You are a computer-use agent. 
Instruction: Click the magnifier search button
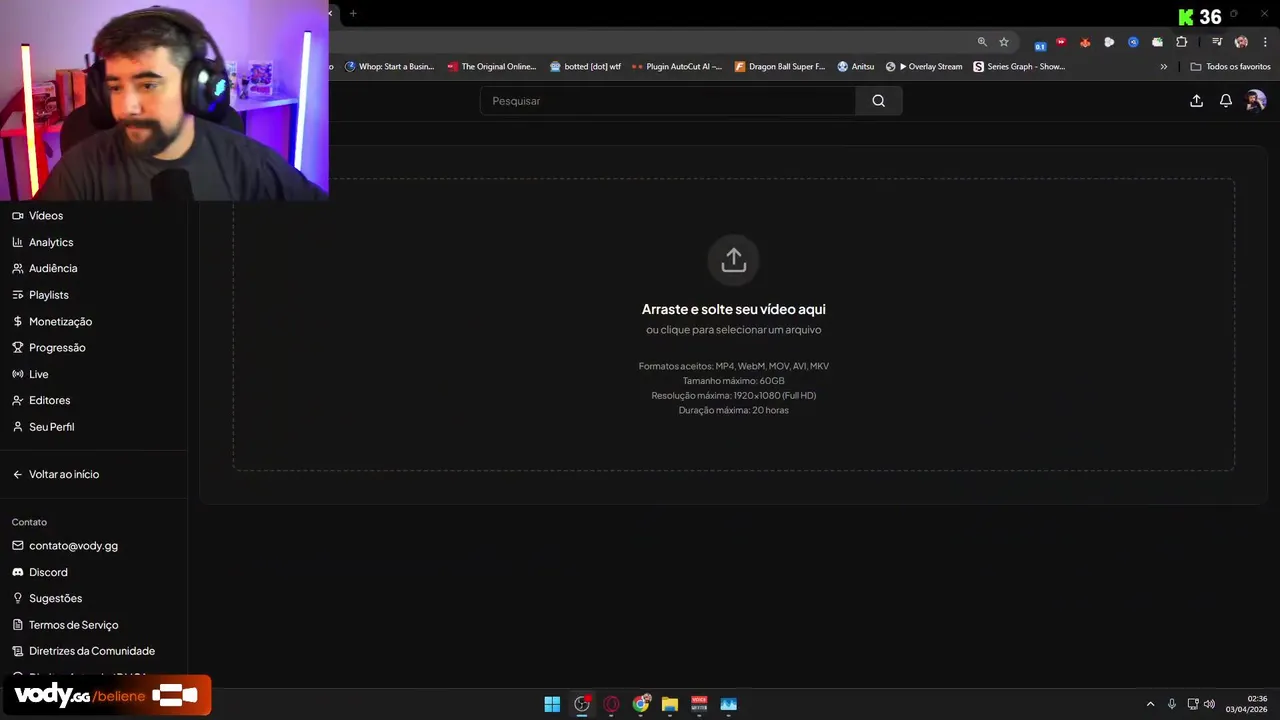point(878,101)
